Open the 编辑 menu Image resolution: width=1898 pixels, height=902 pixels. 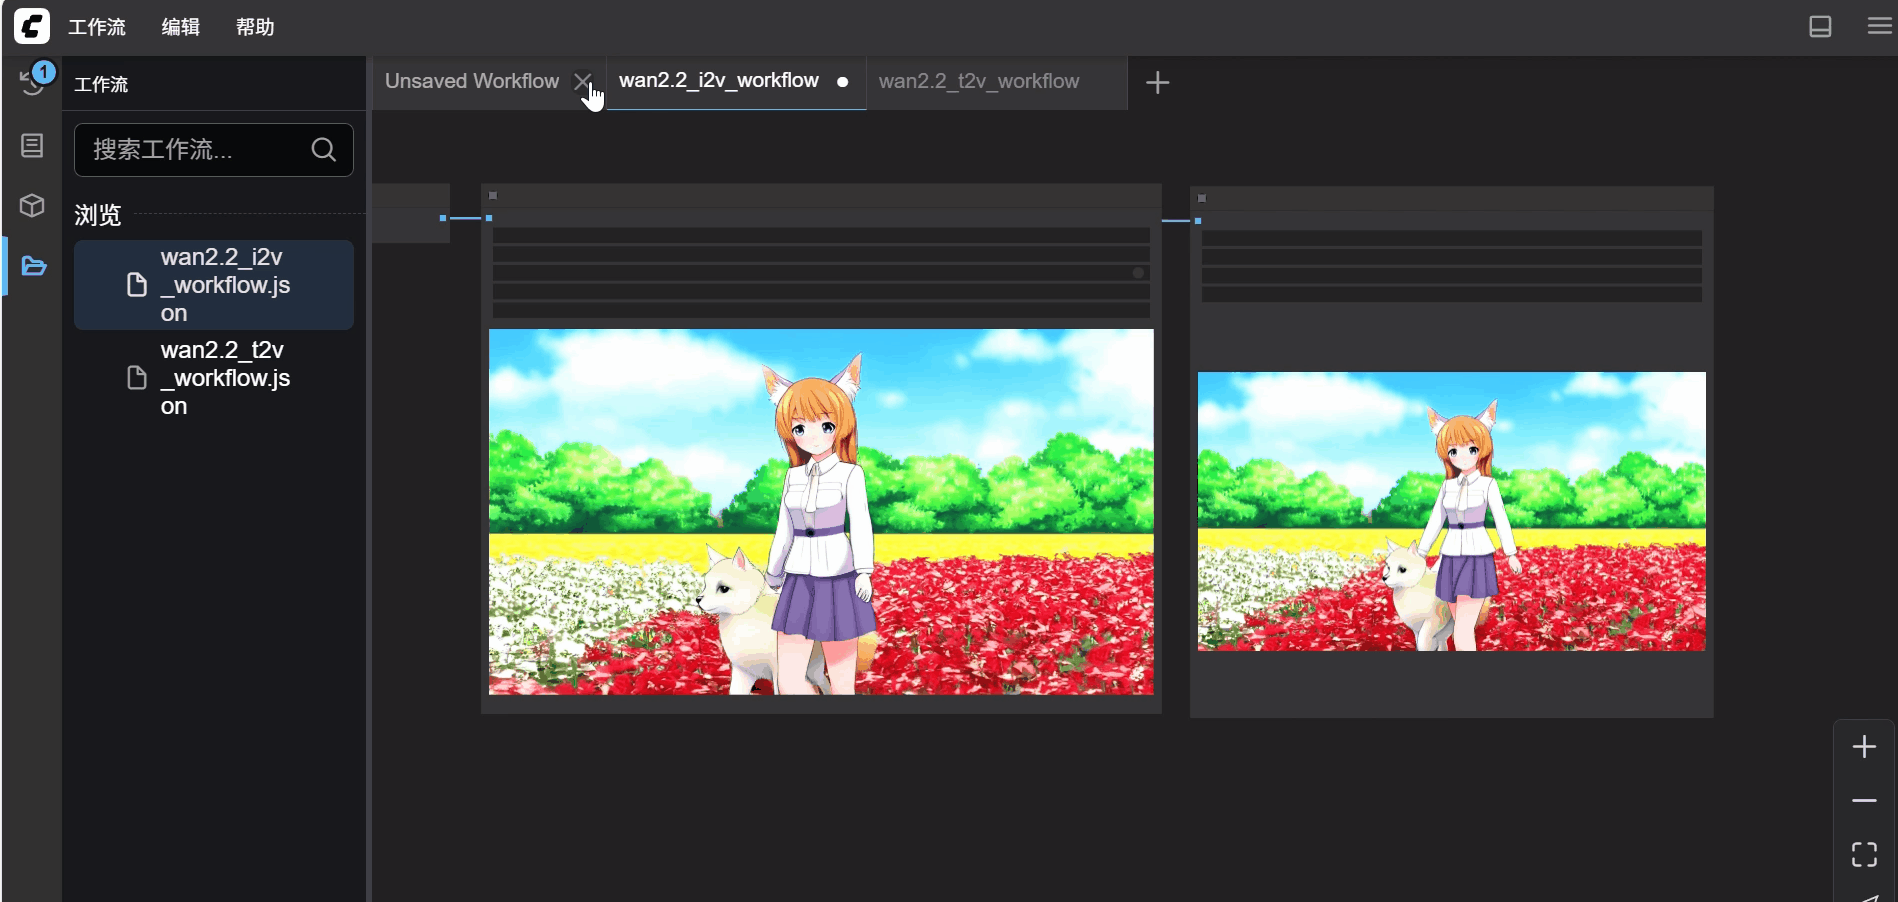coord(181,27)
